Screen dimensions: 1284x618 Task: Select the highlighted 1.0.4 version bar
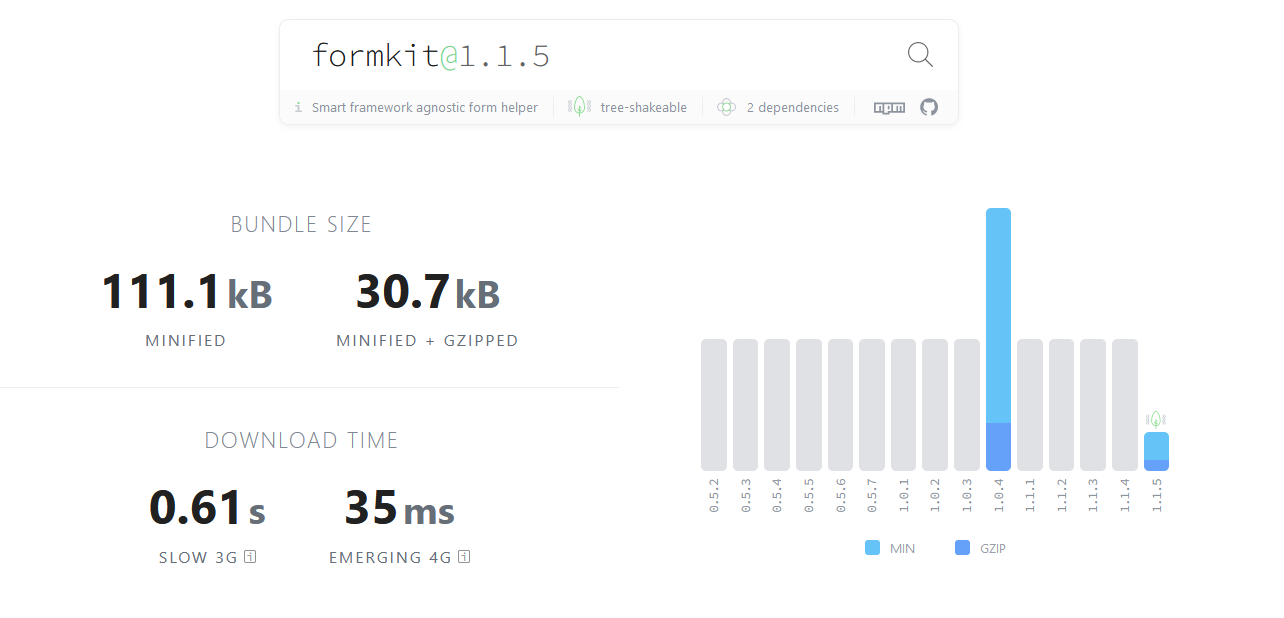coord(997,340)
